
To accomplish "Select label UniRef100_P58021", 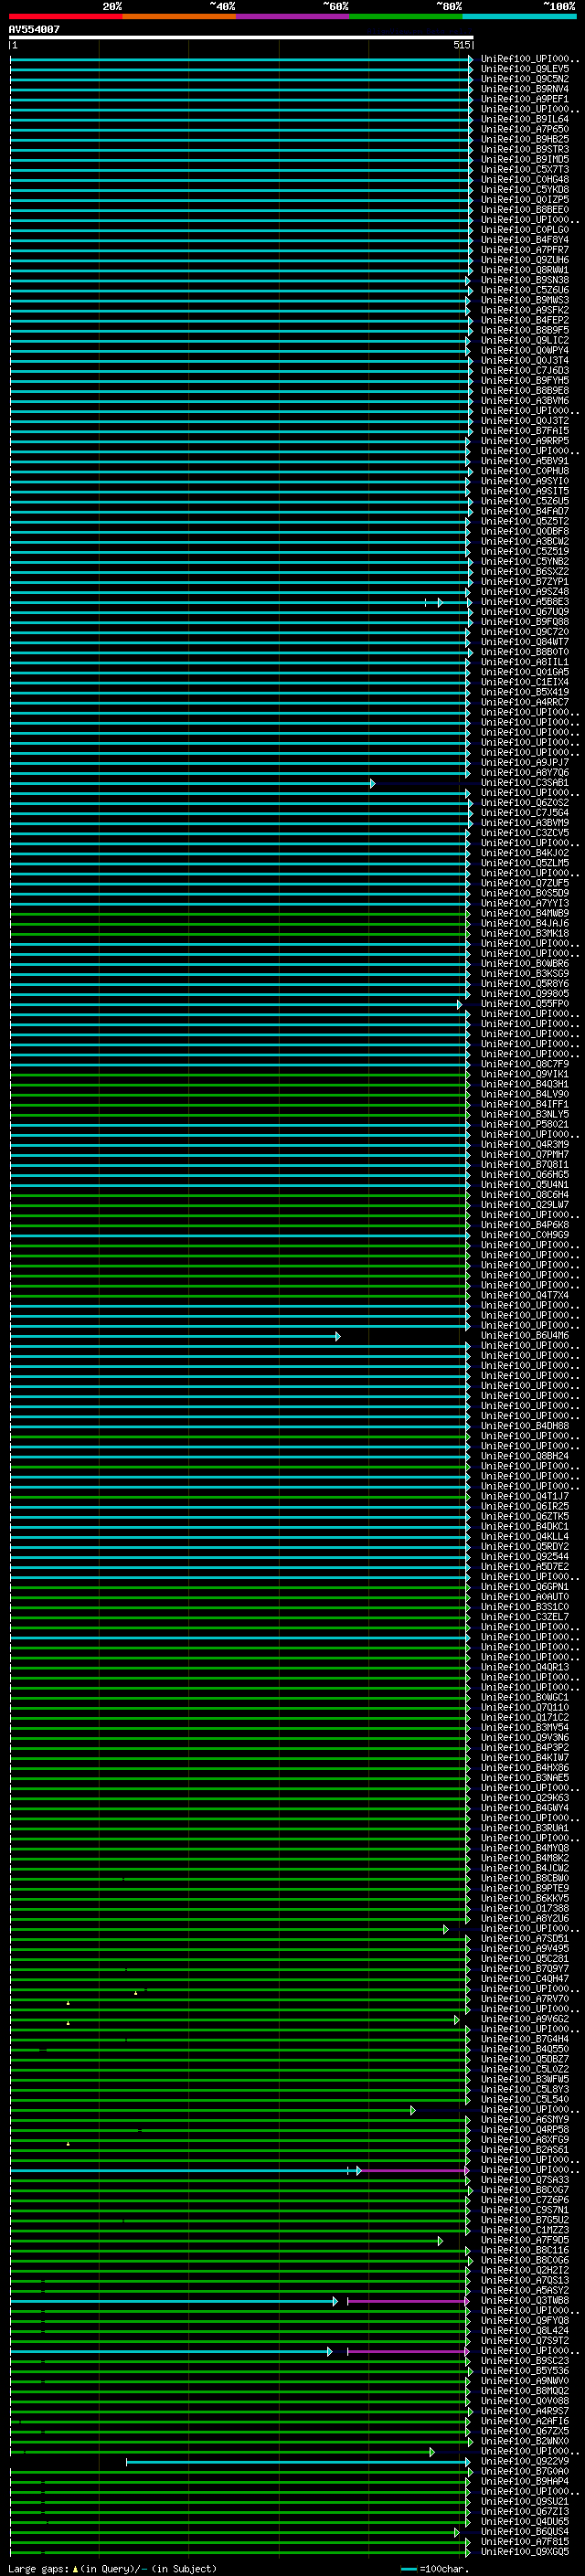I will (x=524, y=1124).
